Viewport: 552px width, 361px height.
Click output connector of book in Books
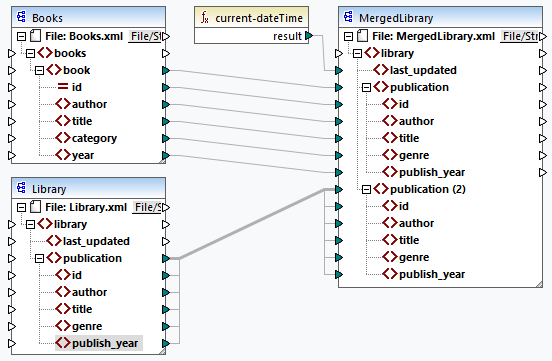tap(166, 70)
